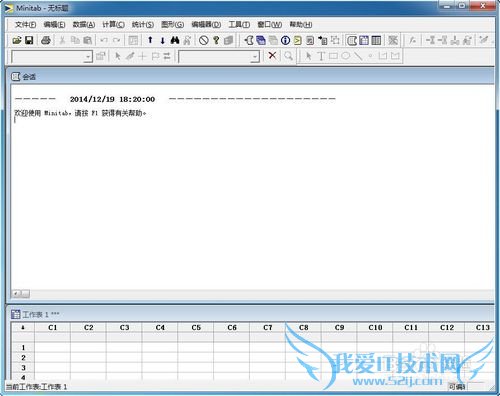Click the 工作表 1 worksheet title bar
This screenshot has width=500, height=396.
point(250,314)
